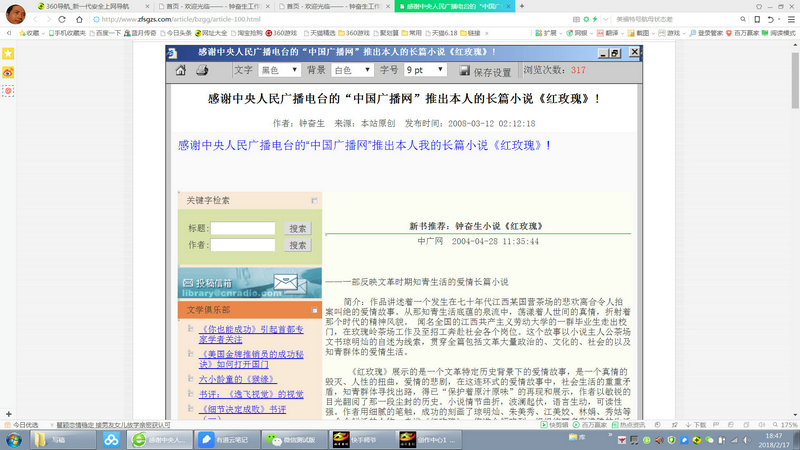Click 搜索 button beside 作者 field
Screen dimensions: 800x450
(297, 245)
